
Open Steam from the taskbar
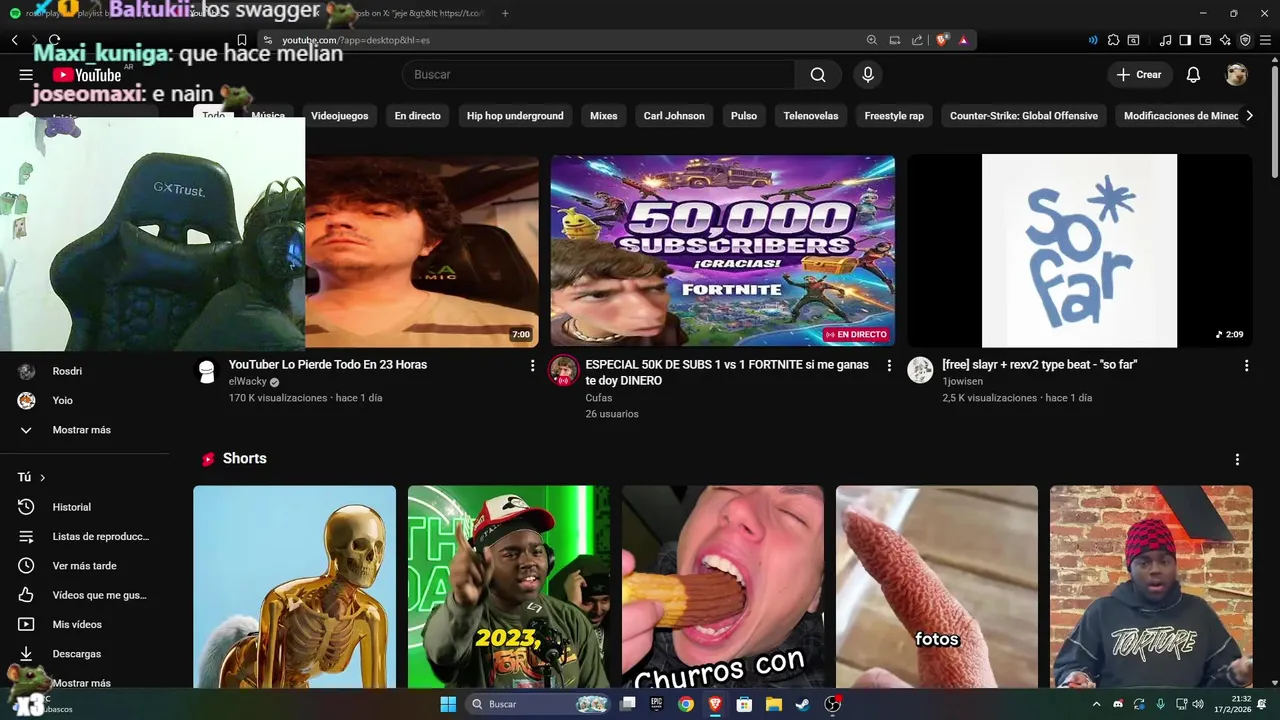click(x=802, y=704)
